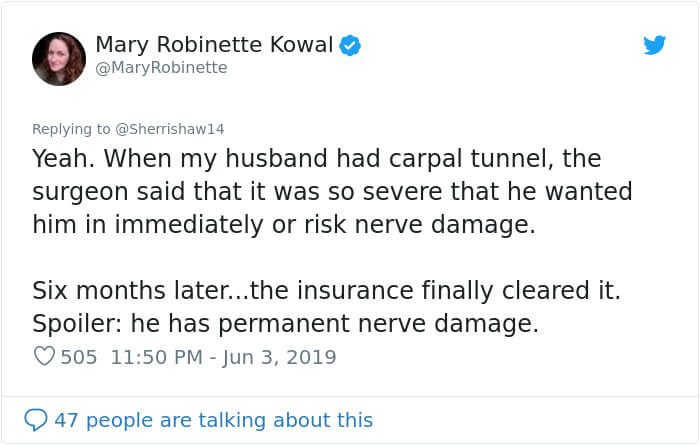Click the Twitter bird logo
Viewport: 700px width, 445px height.
654,44
